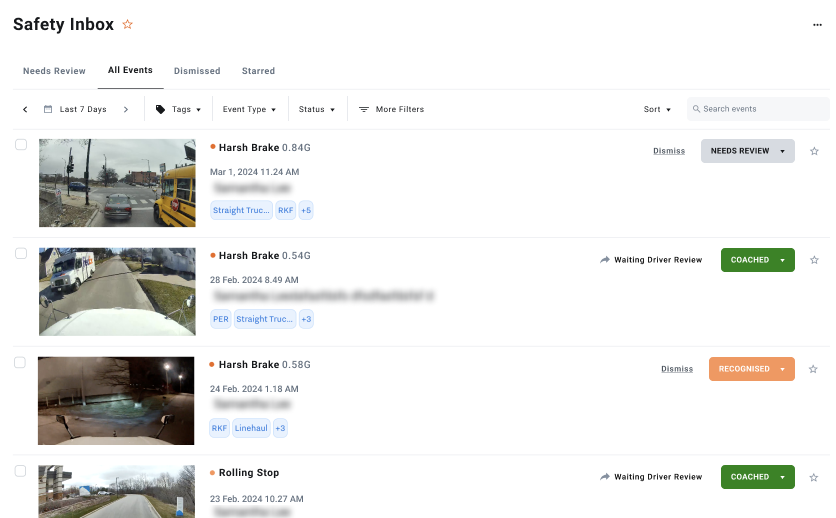Expand +3 tags on Harsh Brake 0.58G
This screenshot has width=836, height=518.
click(280, 428)
